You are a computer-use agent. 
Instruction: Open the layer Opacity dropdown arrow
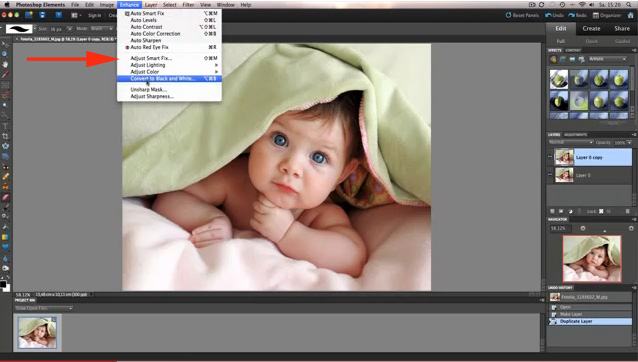[629, 143]
